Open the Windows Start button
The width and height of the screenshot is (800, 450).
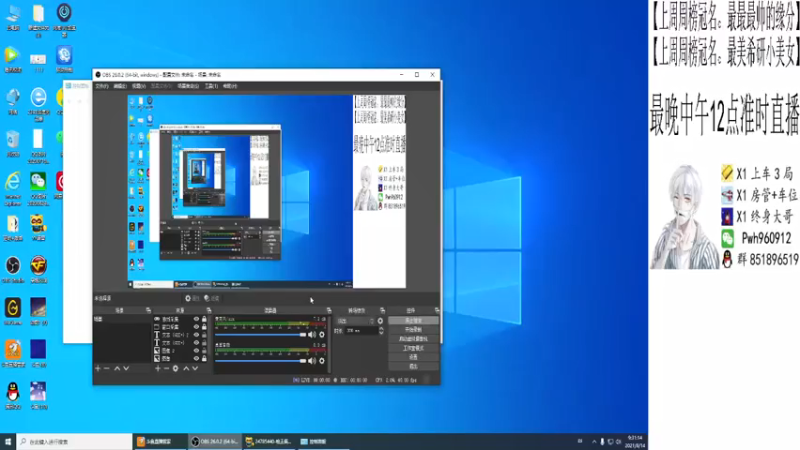(x=8, y=442)
